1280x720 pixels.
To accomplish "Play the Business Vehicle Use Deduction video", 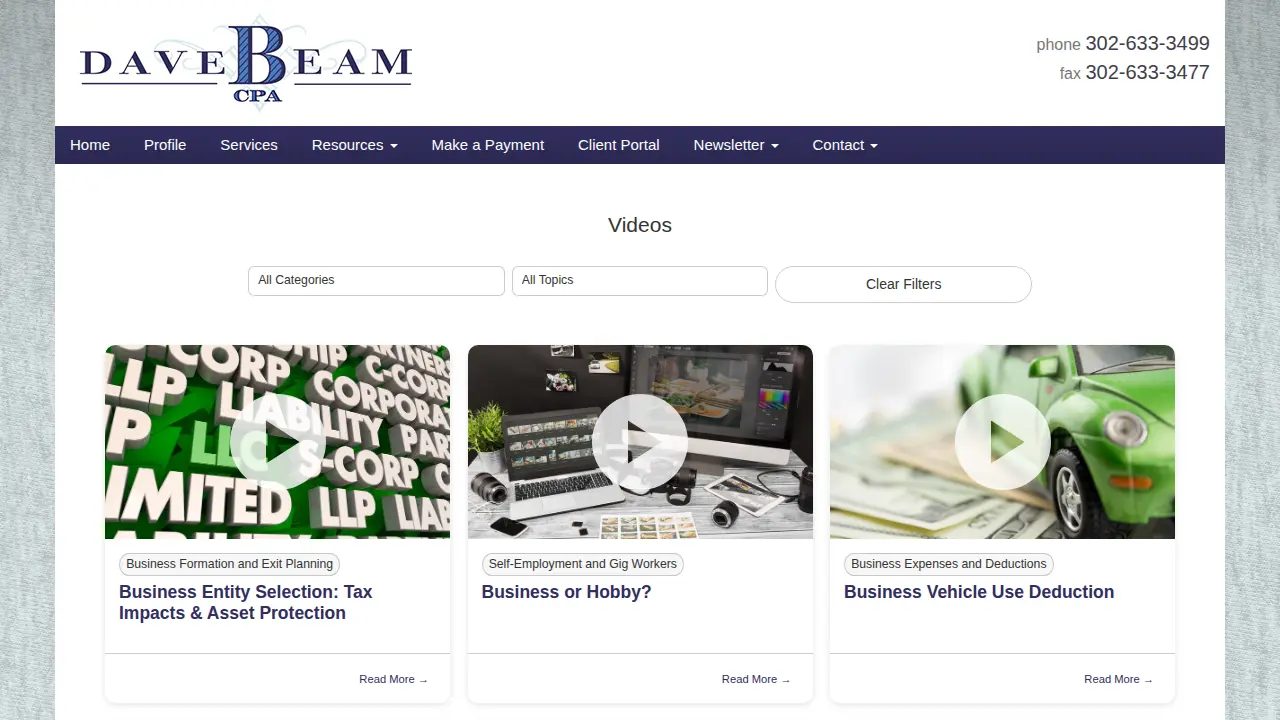I will tap(1002, 442).
